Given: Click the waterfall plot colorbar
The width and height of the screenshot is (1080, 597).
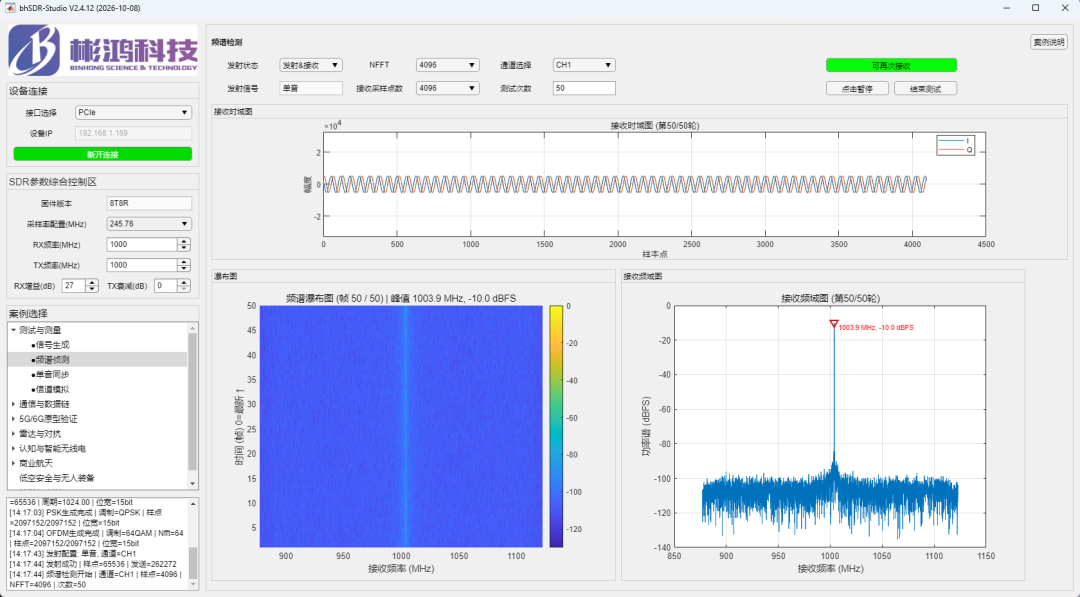Looking at the screenshot, I should click(x=556, y=426).
